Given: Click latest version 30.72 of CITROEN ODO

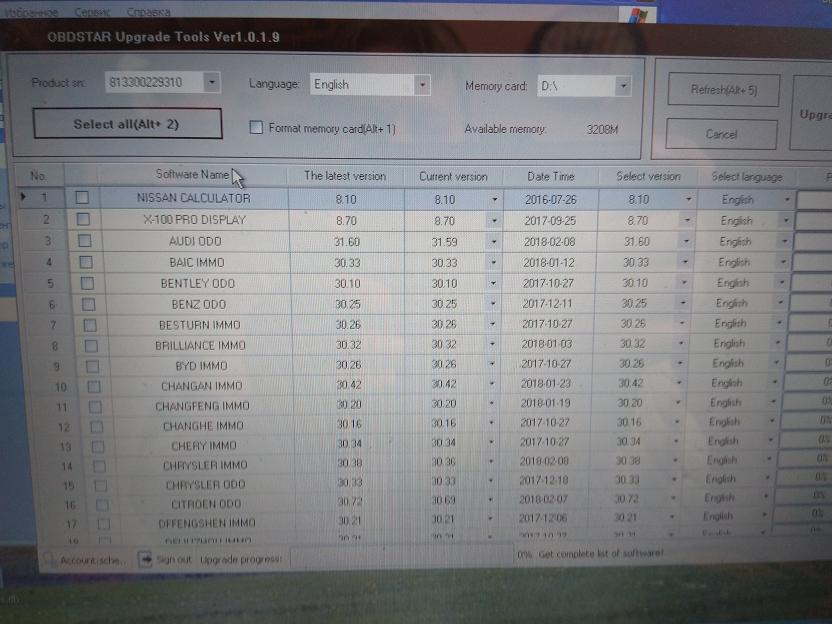Looking at the screenshot, I should coord(349,500).
